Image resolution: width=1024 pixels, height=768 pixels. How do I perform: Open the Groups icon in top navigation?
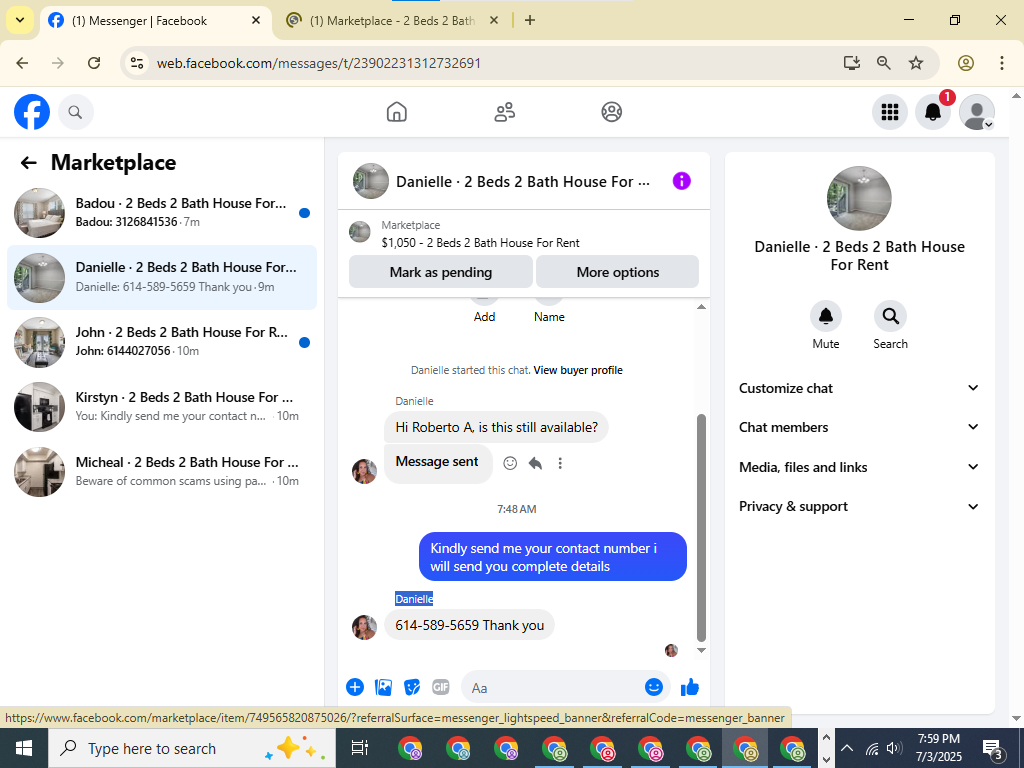tap(611, 112)
